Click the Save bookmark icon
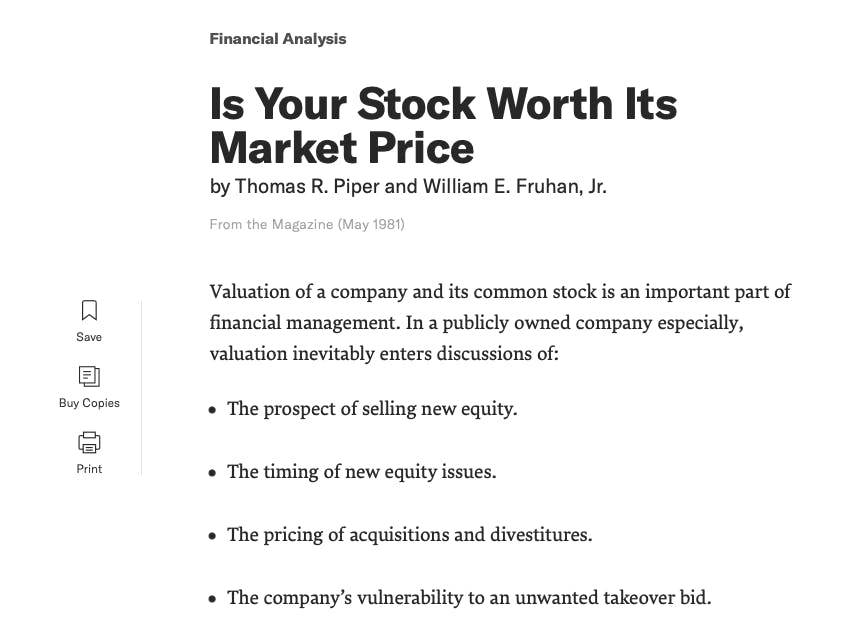This screenshot has height=641, width=856. 89,310
